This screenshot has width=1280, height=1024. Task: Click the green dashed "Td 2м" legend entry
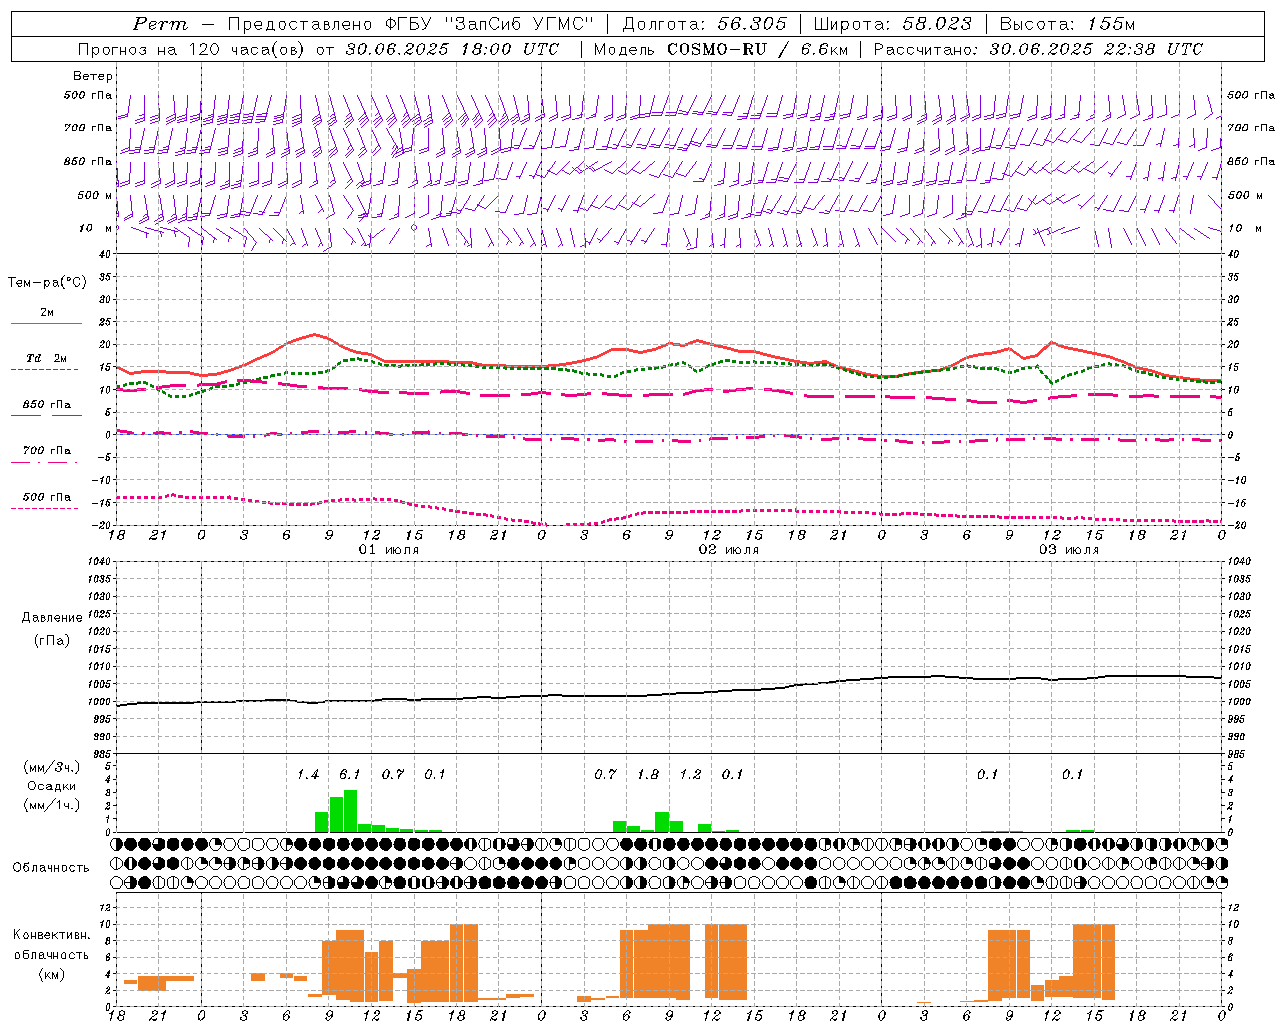click(46, 362)
